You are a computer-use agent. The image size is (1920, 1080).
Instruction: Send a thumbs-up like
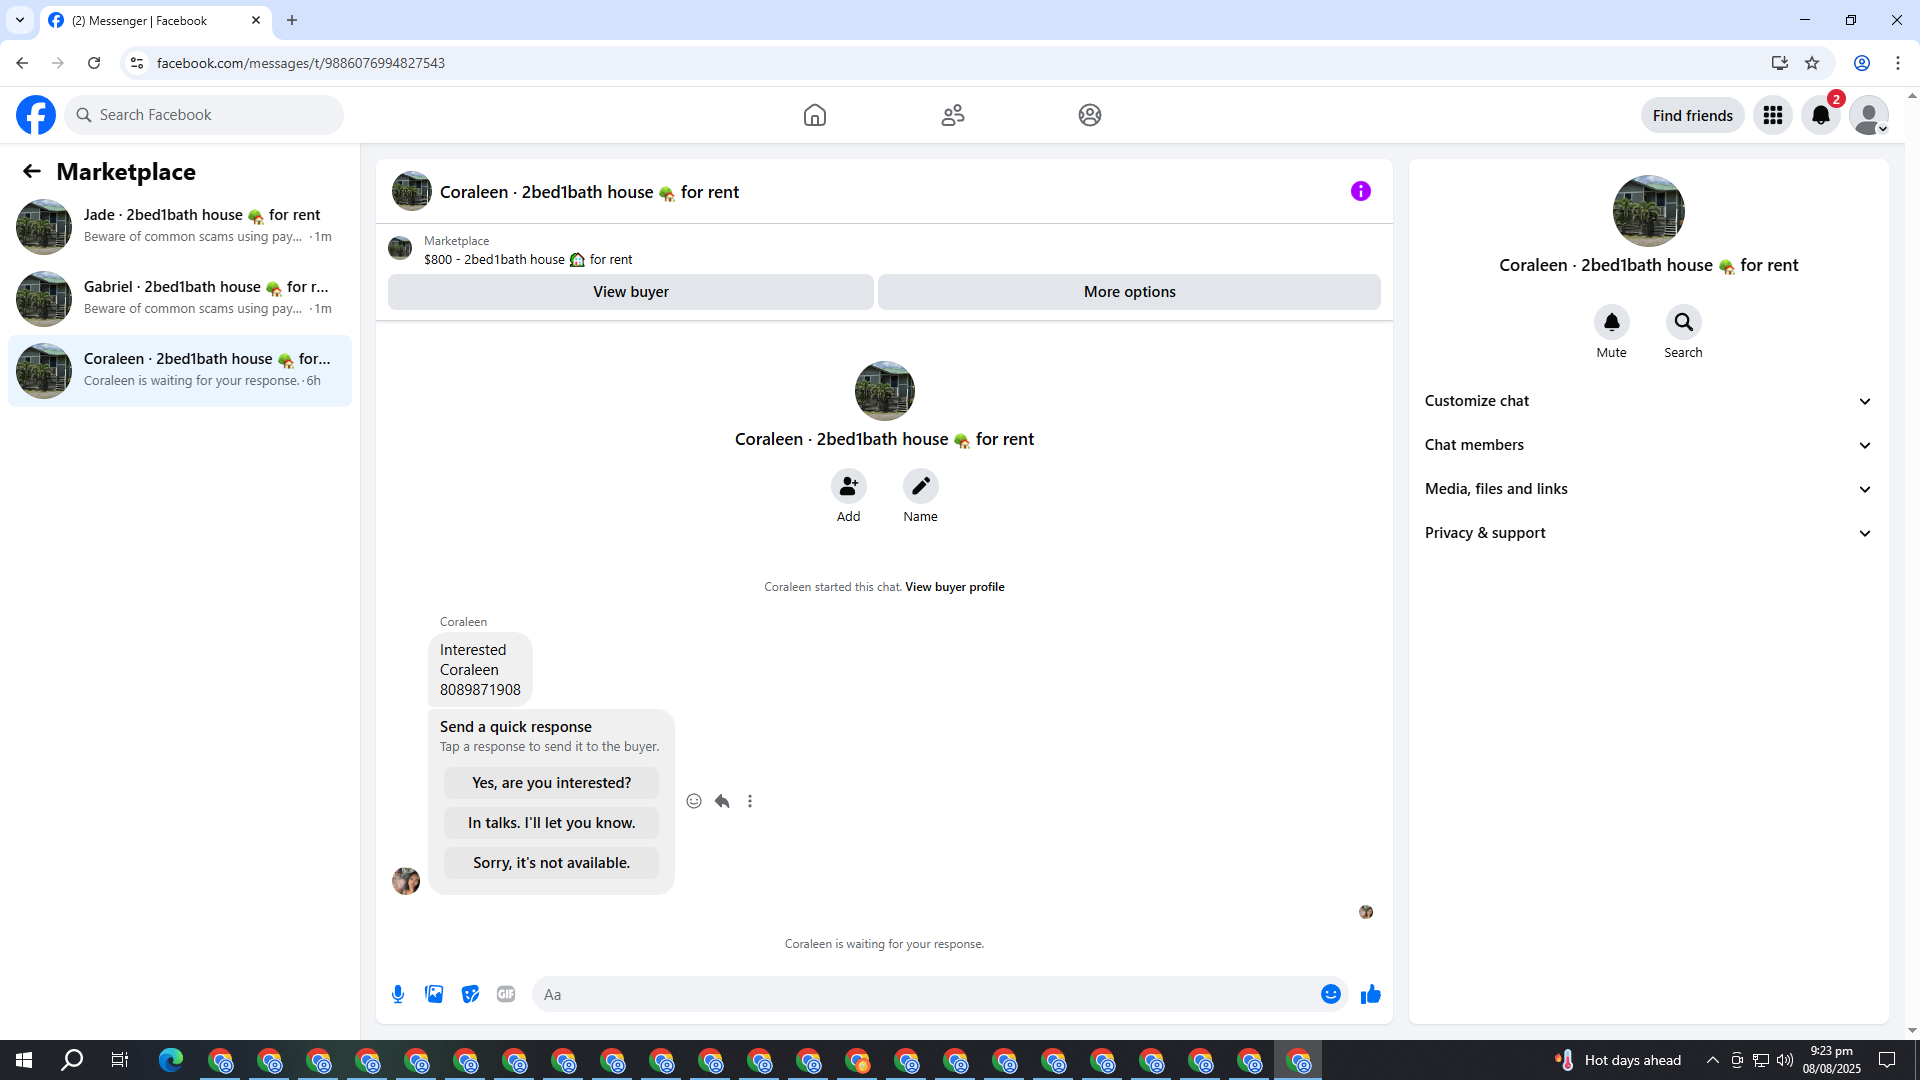click(1370, 994)
